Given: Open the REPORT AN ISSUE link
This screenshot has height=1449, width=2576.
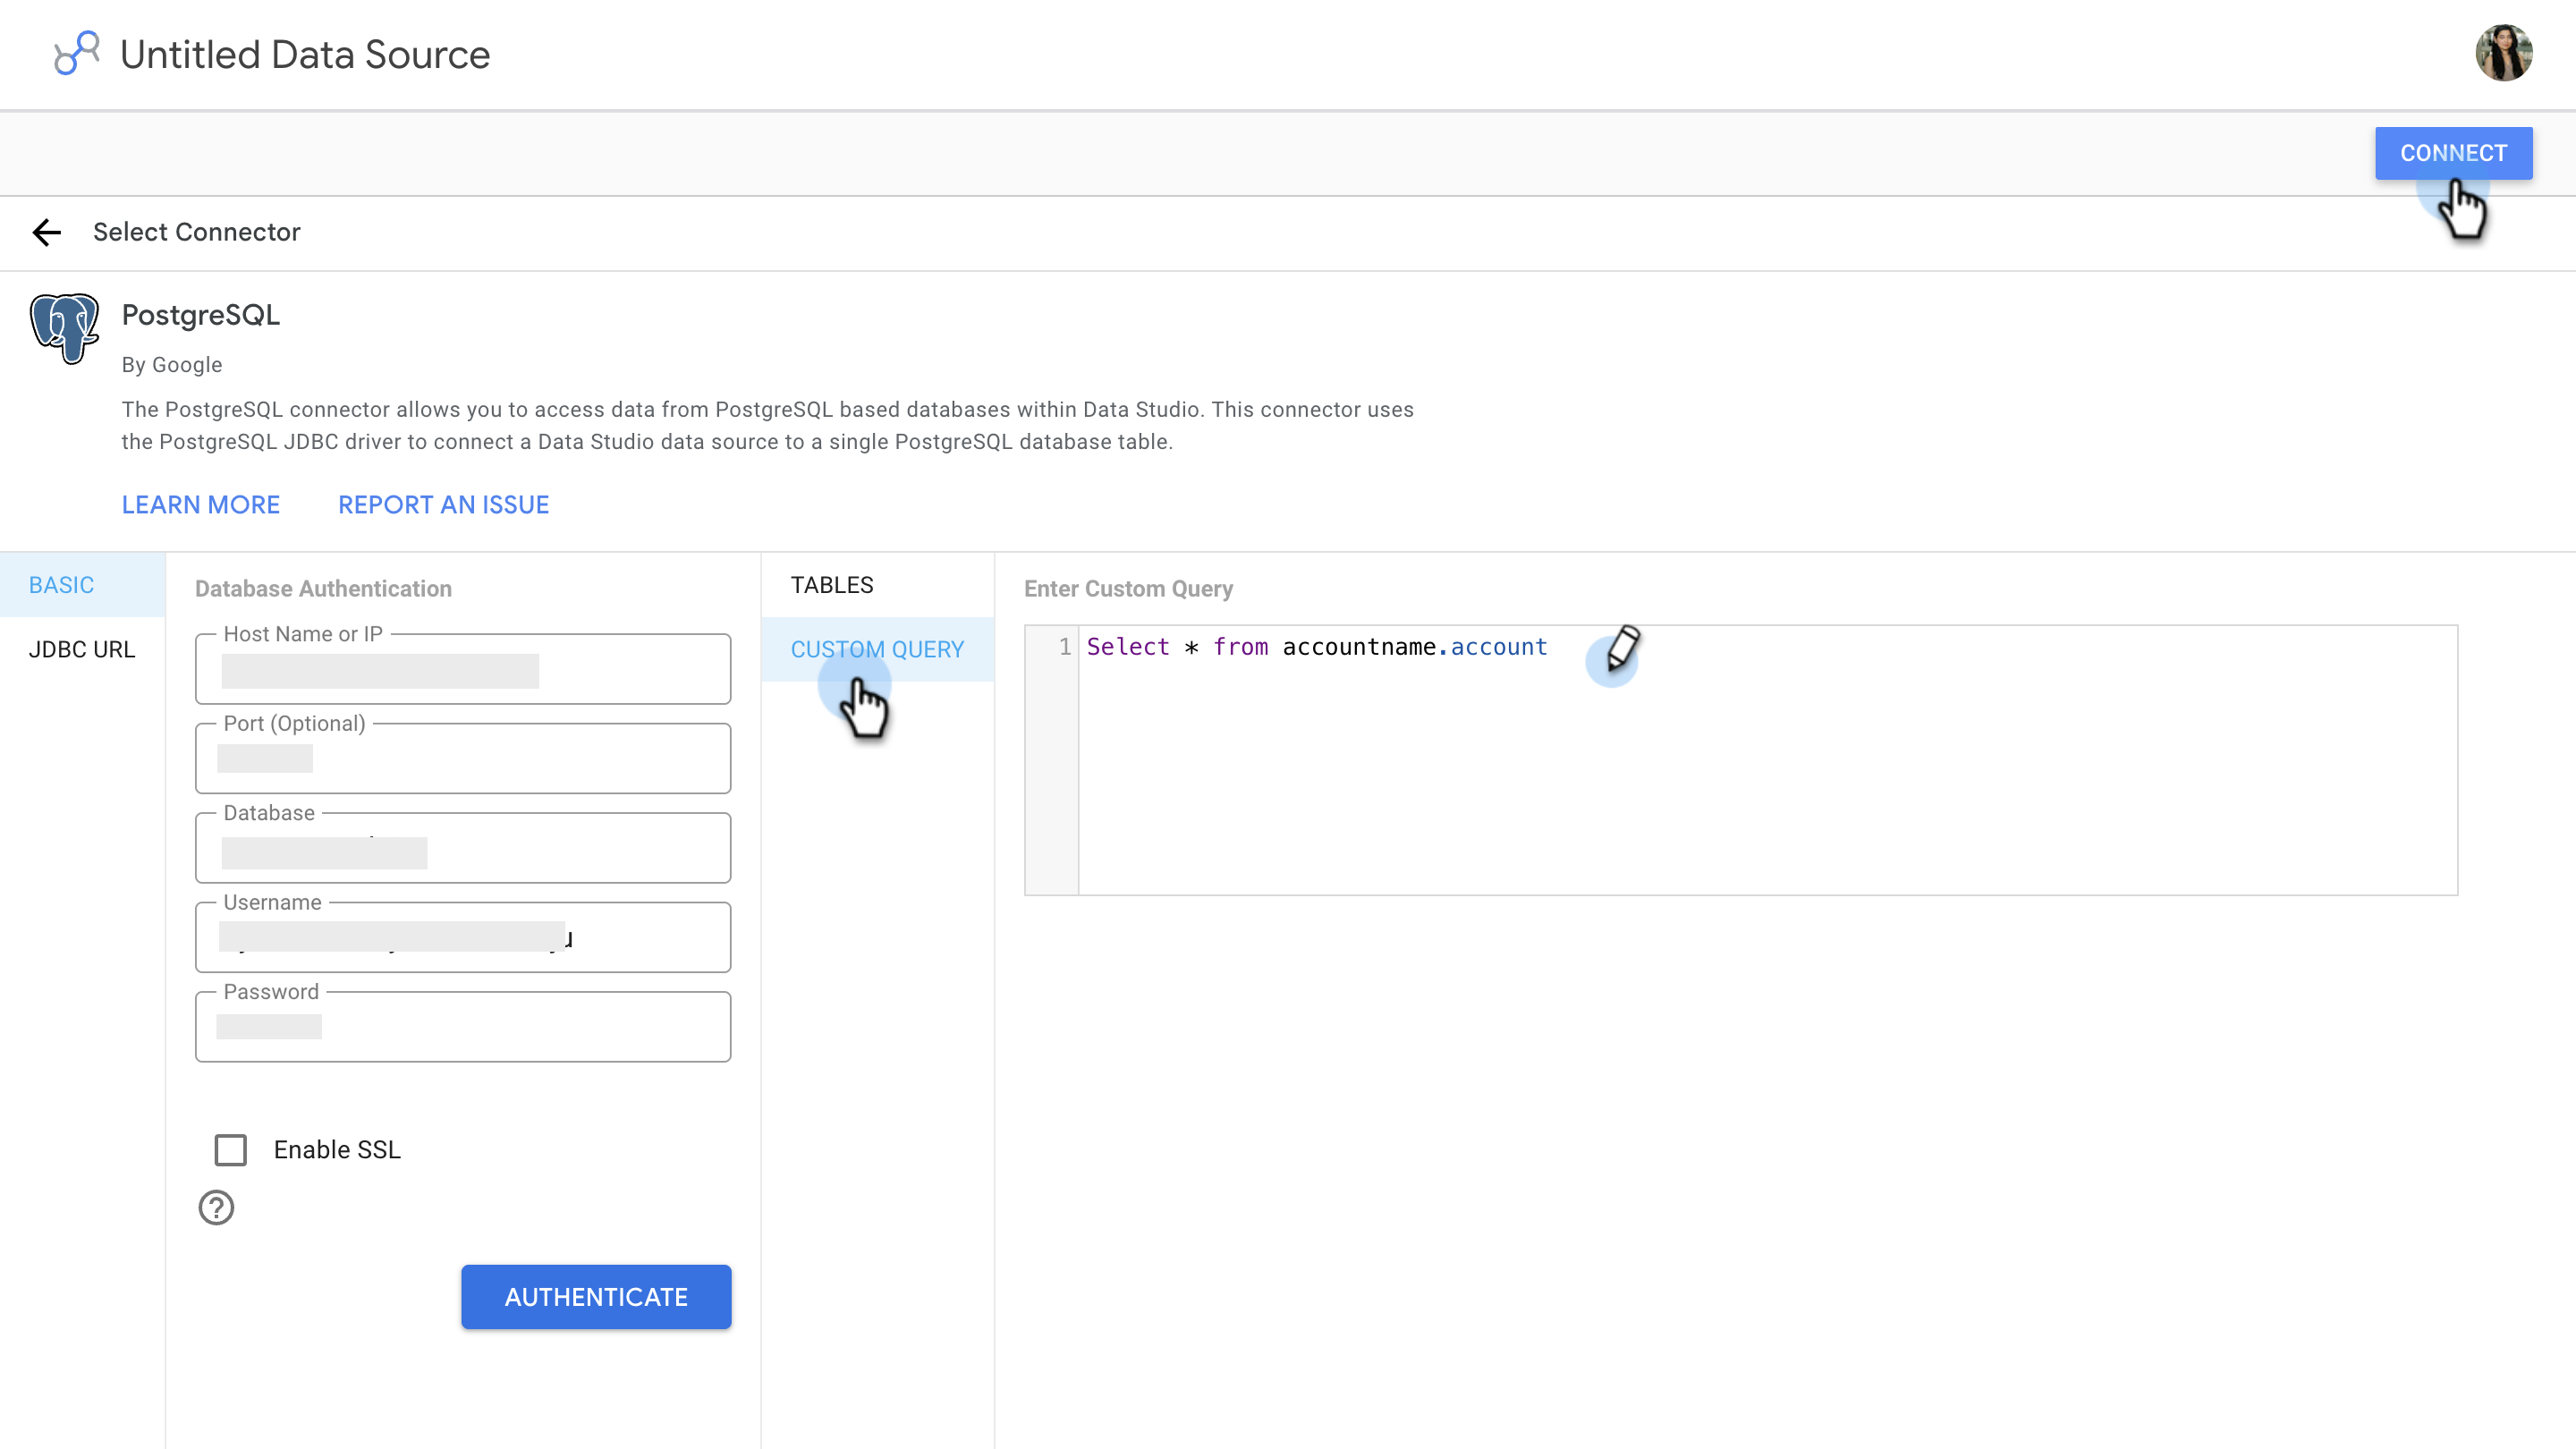Looking at the screenshot, I should pos(443,505).
